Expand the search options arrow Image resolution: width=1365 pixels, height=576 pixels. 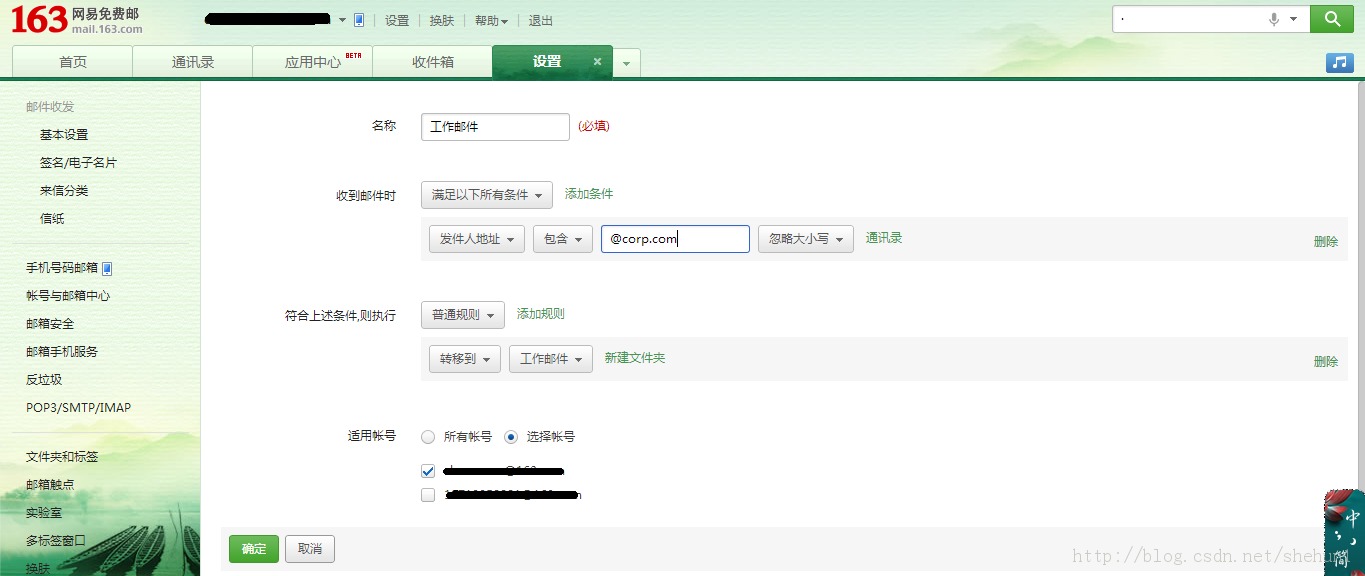[x=1294, y=19]
